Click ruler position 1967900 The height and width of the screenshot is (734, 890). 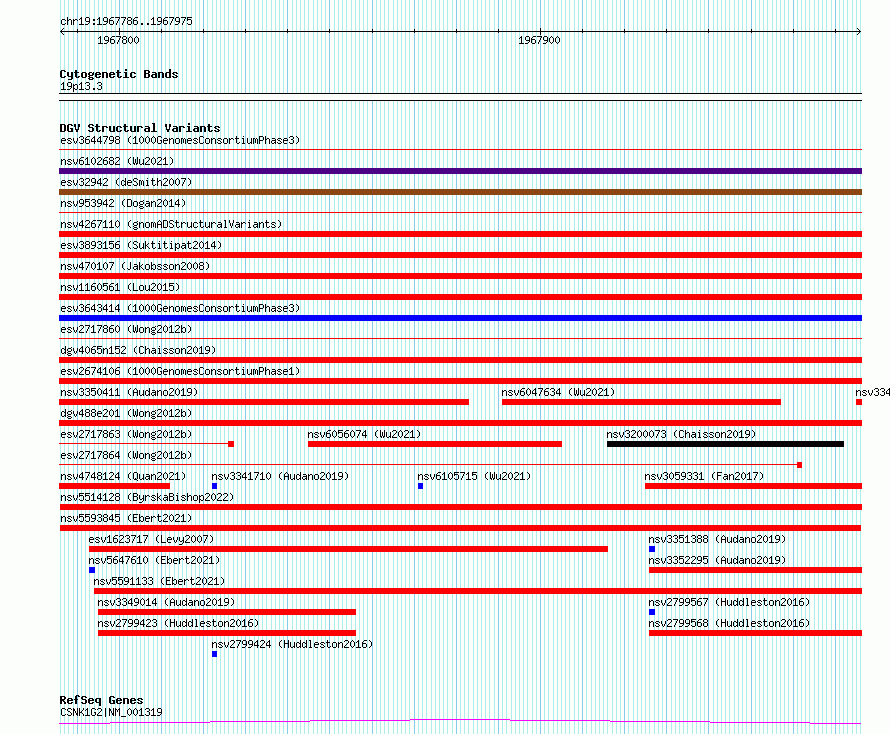click(x=539, y=40)
